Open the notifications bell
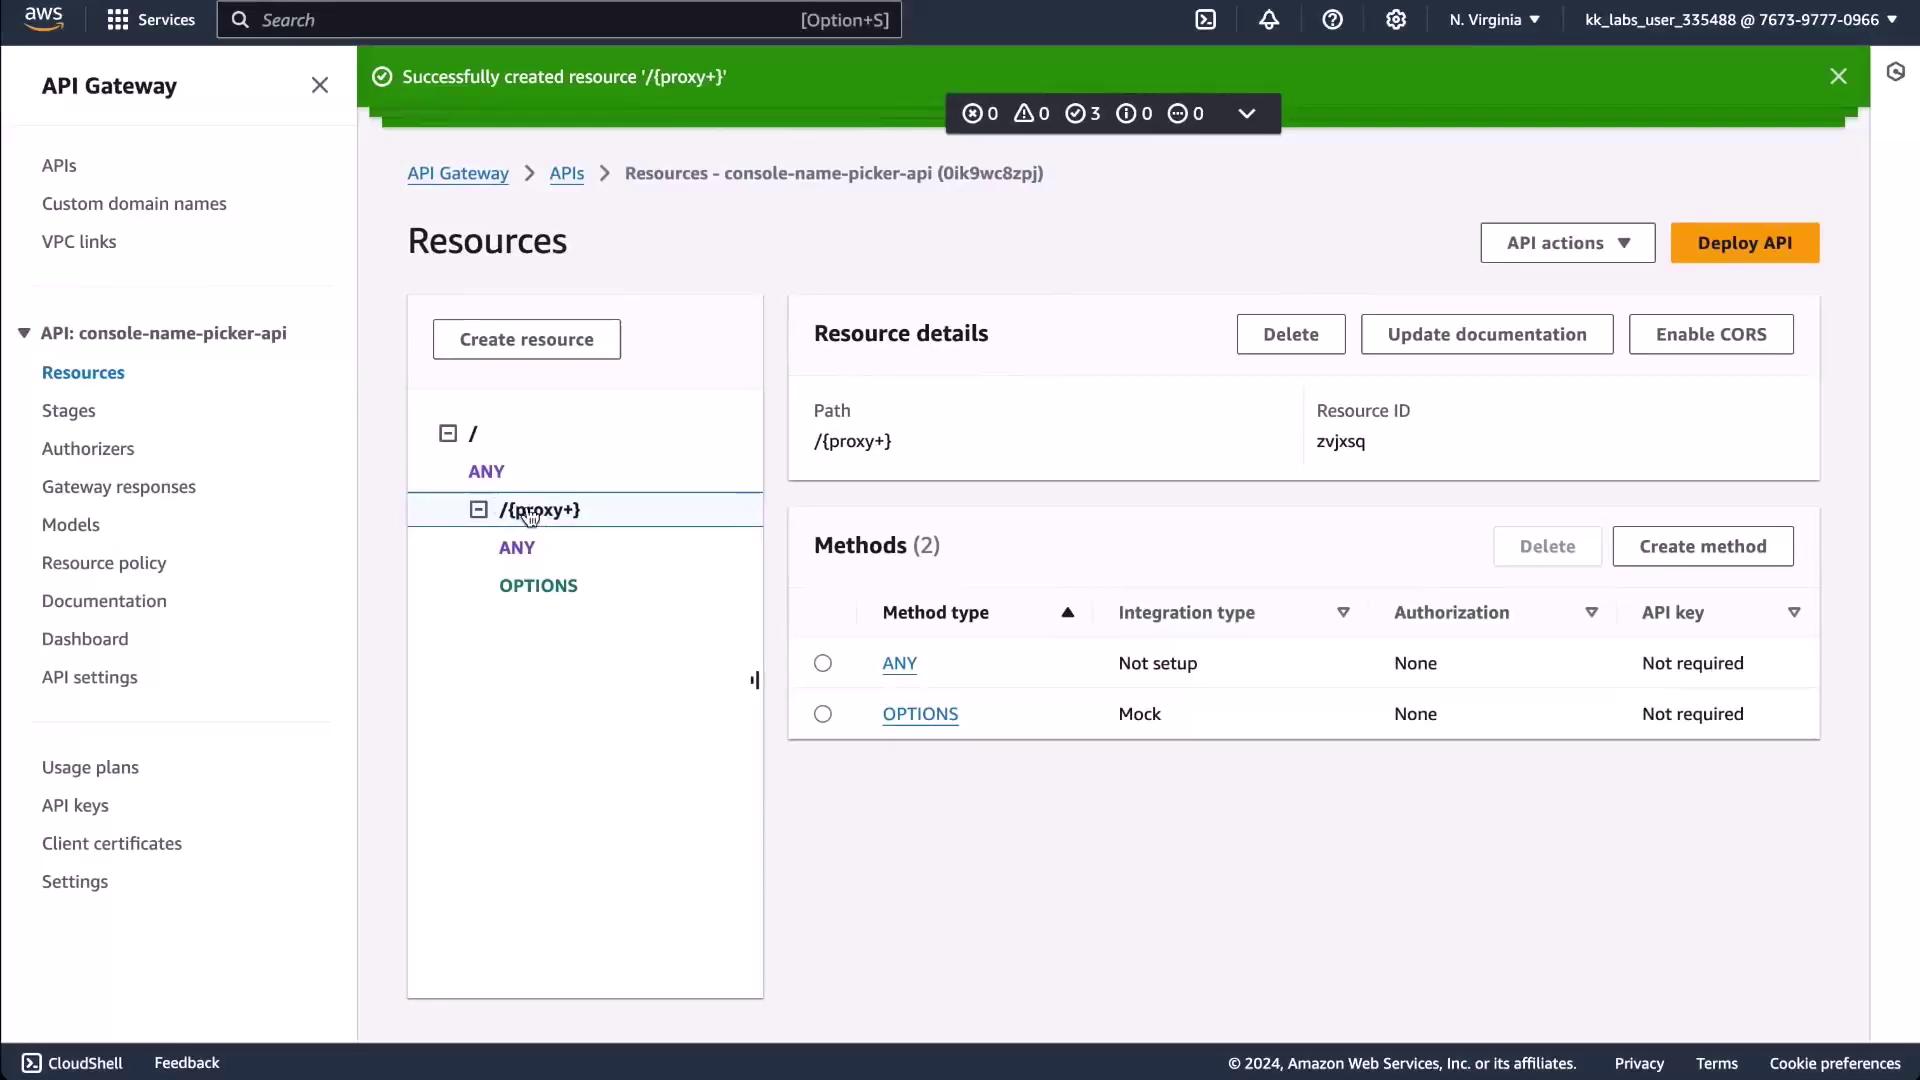Screen dimensions: 1920x1080 (1269, 20)
